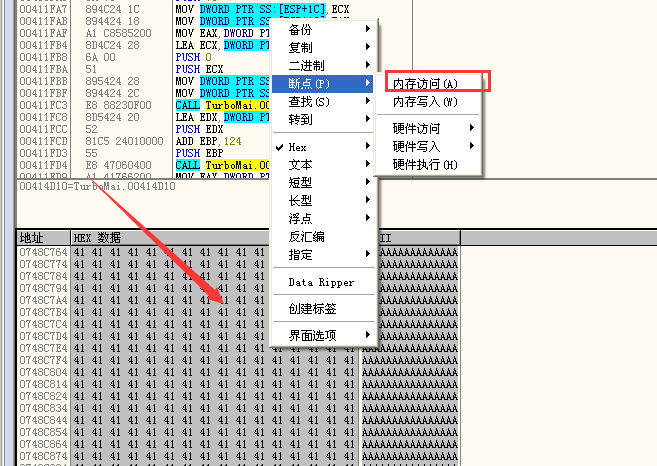
Task: Choose 内存写入(W) in breakpoint submenu
Action: tap(425, 102)
